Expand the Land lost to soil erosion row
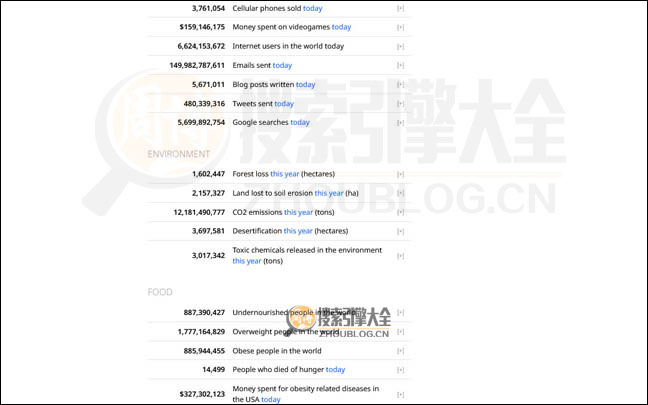This screenshot has height=405, width=648. 401,193
